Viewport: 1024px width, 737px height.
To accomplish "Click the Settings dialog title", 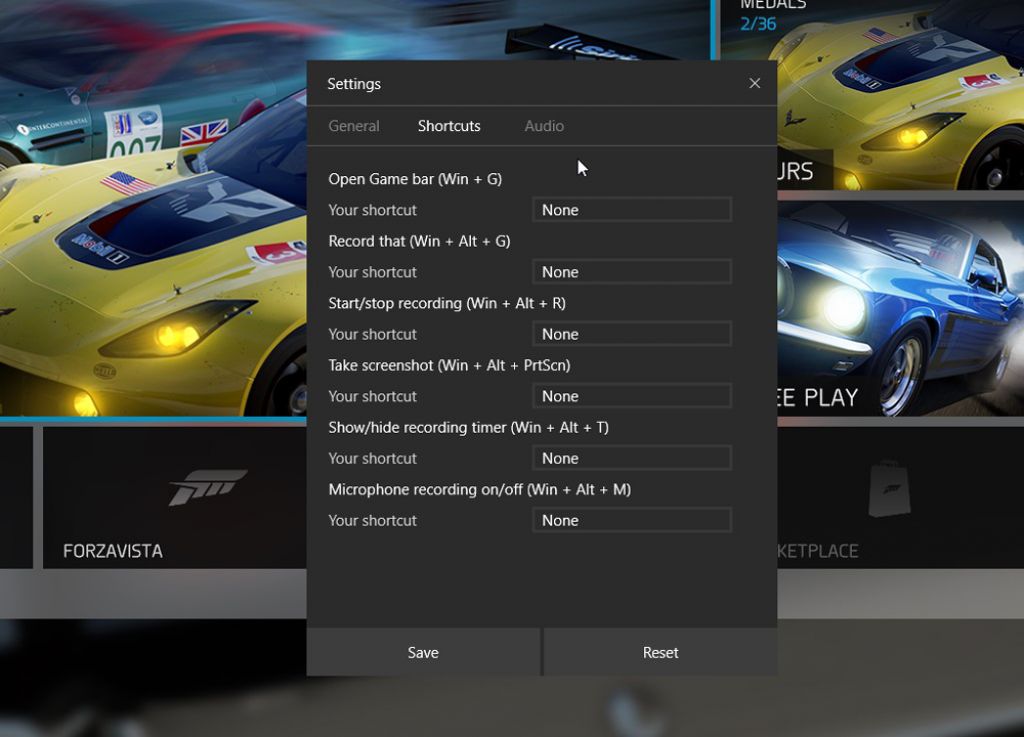I will [x=354, y=84].
